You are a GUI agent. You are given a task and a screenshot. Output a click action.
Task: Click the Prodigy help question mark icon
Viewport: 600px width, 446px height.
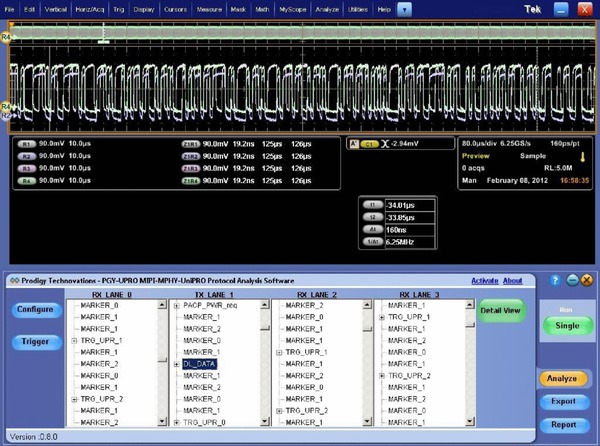(x=555, y=281)
